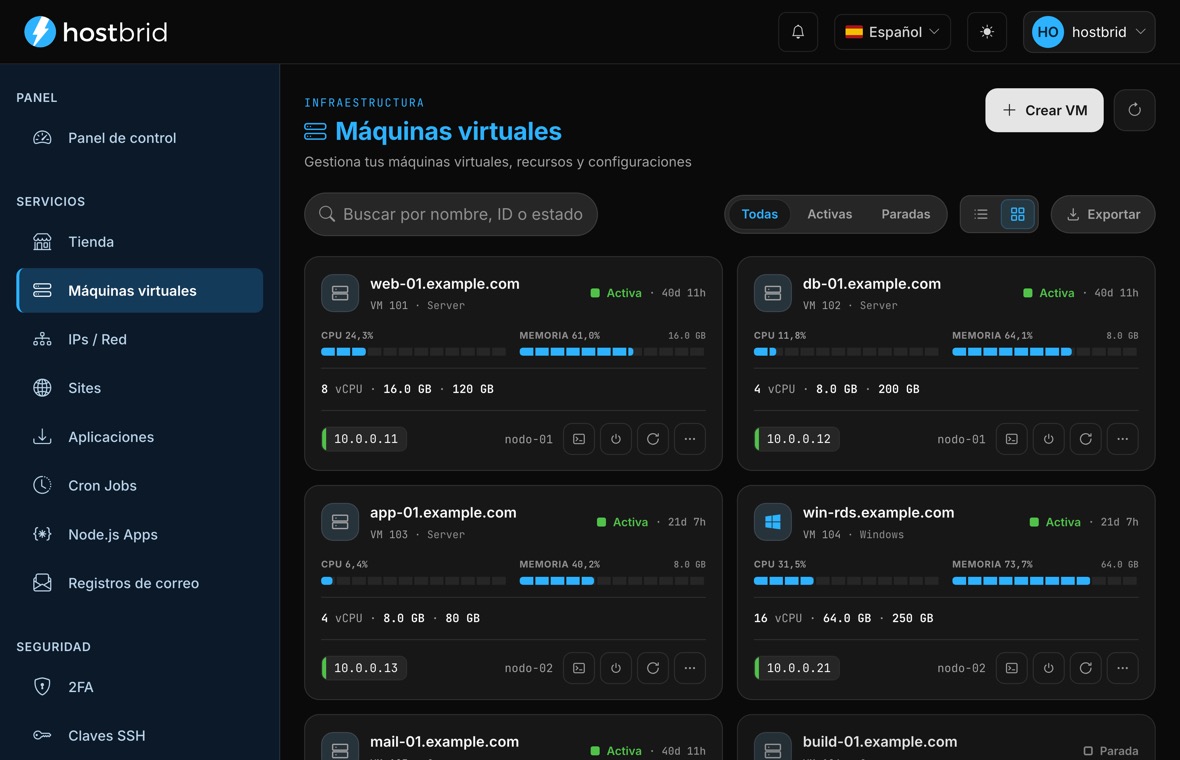Restart win-rds.example.com VM
Image resolution: width=1180 pixels, height=760 pixels.
(1085, 667)
